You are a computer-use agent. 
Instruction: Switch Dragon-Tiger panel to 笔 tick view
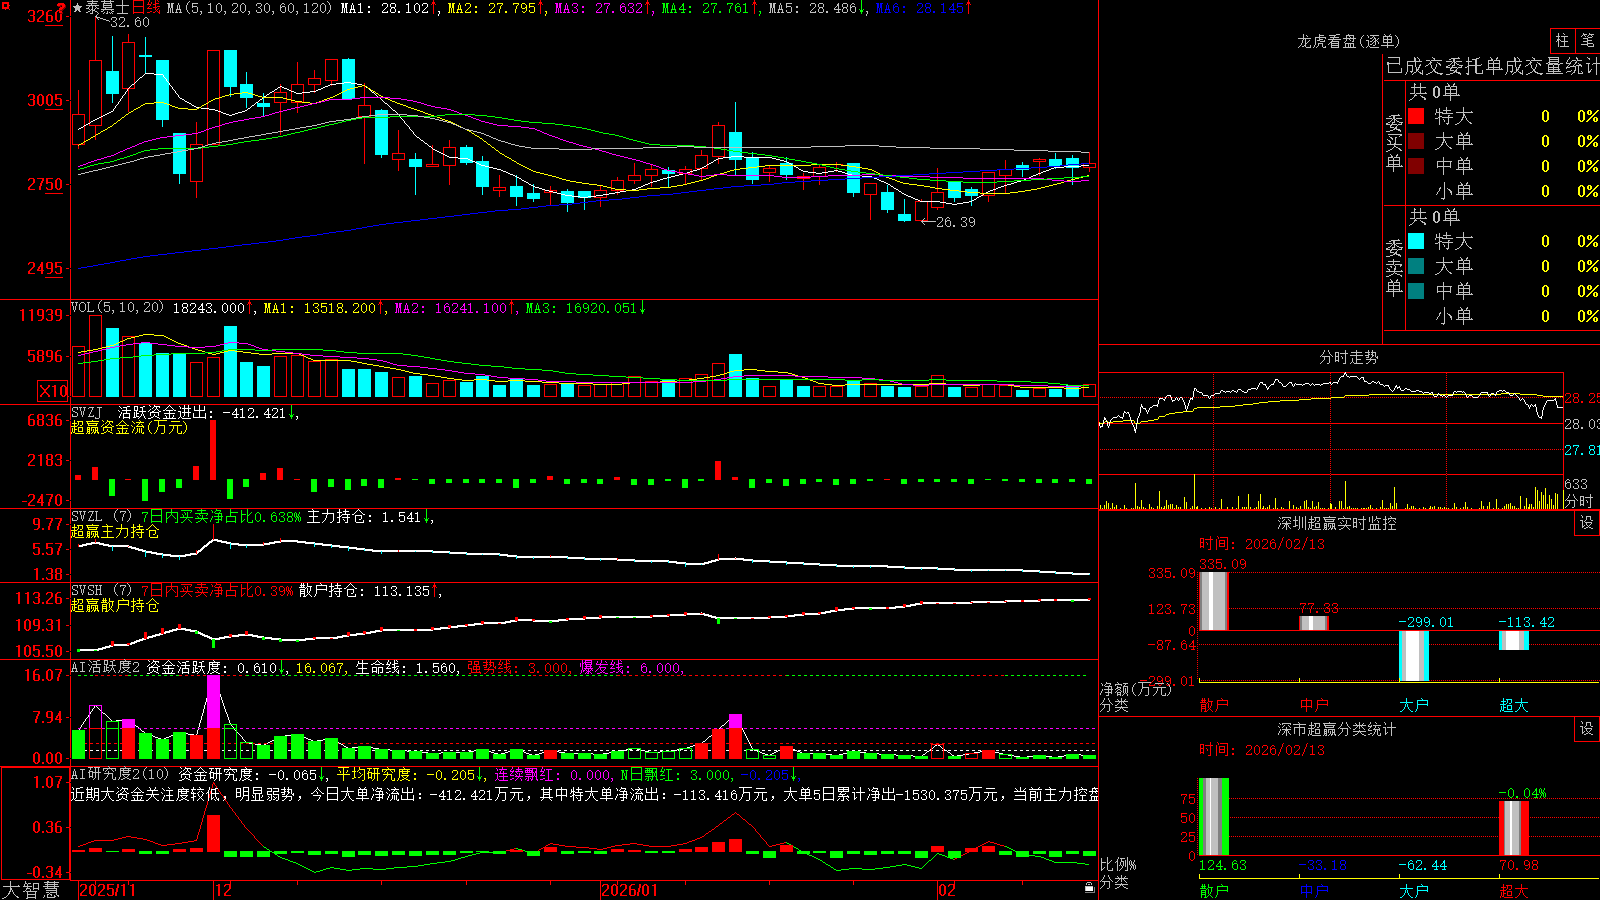pyautogui.click(x=1587, y=41)
